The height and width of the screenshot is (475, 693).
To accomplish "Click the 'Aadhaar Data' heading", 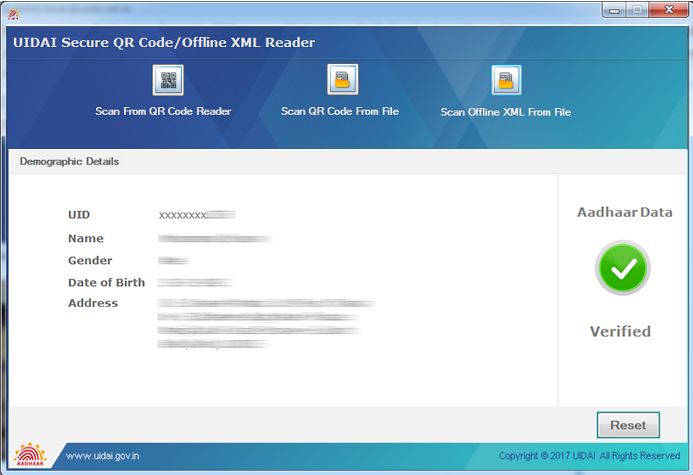I will coord(624,213).
